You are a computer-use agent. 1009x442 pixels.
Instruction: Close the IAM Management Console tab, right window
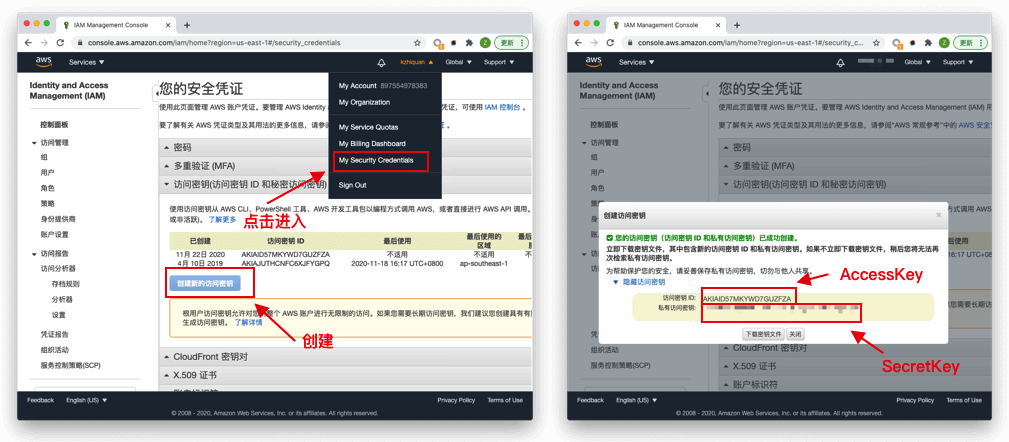tap(719, 25)
